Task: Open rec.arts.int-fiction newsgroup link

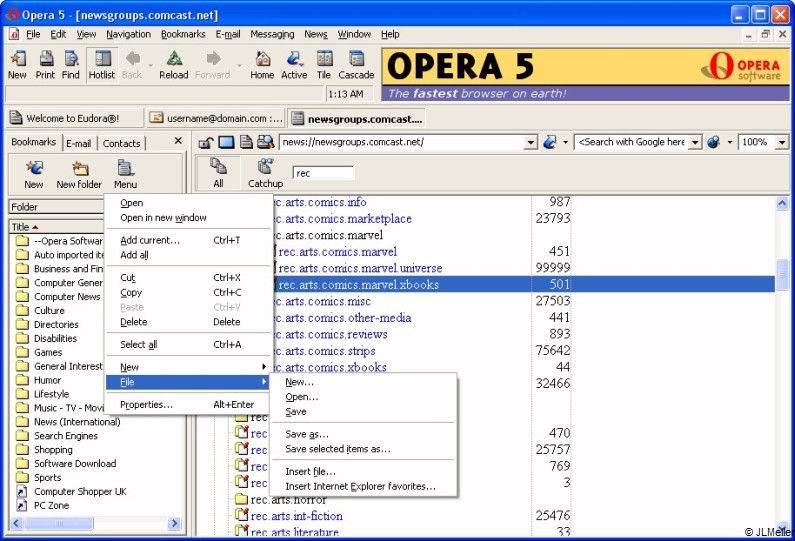Action: coord(297,516)
